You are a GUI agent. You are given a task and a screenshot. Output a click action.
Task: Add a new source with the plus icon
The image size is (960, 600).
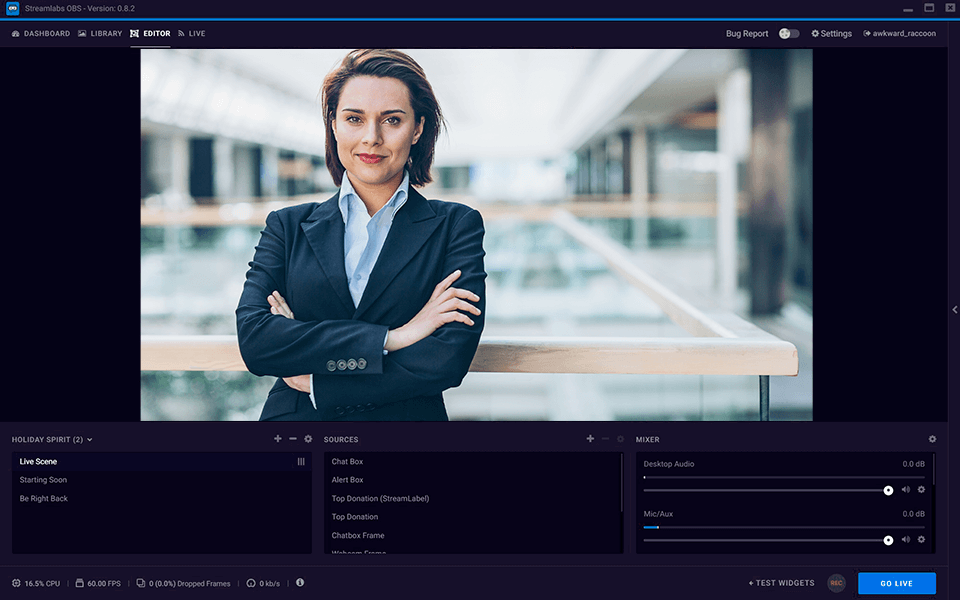590,438
